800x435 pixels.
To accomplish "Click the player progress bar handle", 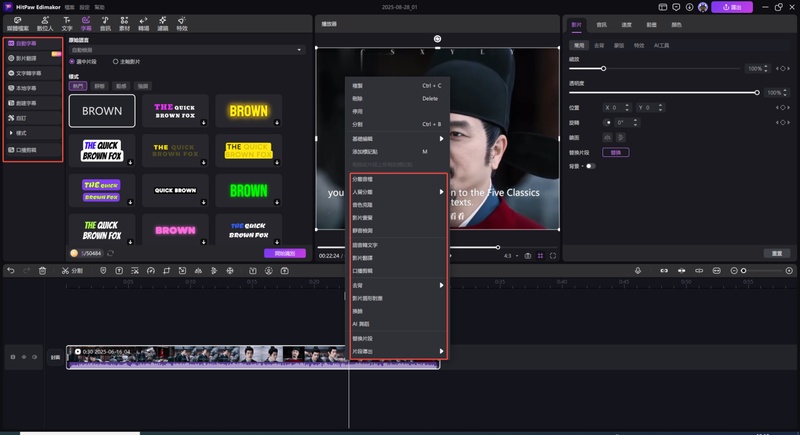I will pyautogui.click(x=498, y=247).
